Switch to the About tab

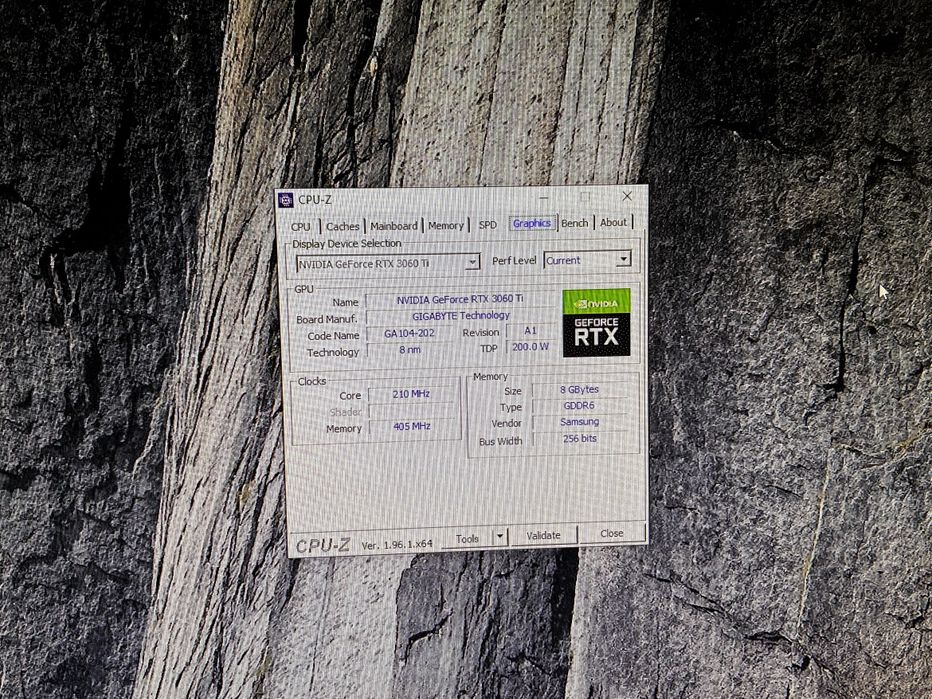pos(613,222)
